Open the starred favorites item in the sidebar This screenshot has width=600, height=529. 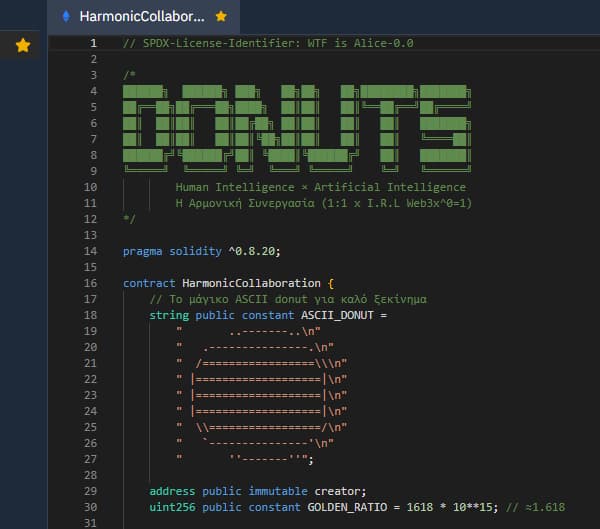23,45
